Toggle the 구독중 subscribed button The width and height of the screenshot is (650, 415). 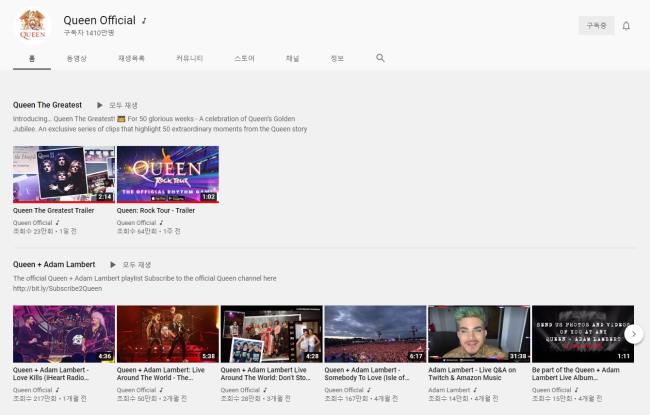click(x=596, y=26)
